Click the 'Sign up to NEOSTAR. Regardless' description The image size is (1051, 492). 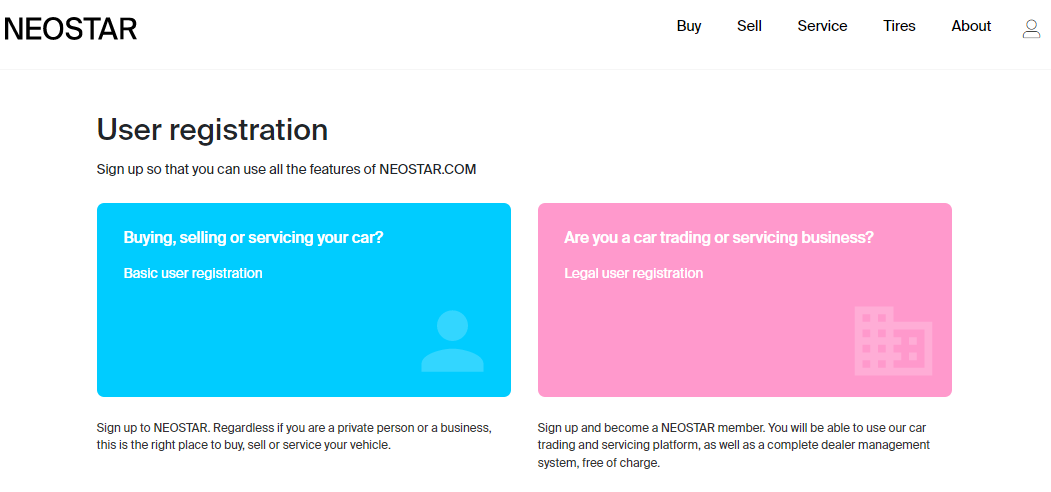pos(294,436)
